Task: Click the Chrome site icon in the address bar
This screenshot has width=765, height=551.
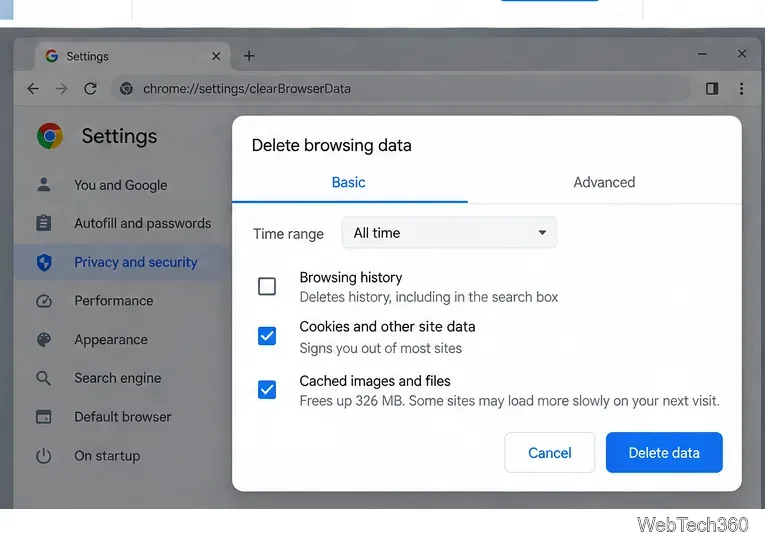Action: (126, 89)
